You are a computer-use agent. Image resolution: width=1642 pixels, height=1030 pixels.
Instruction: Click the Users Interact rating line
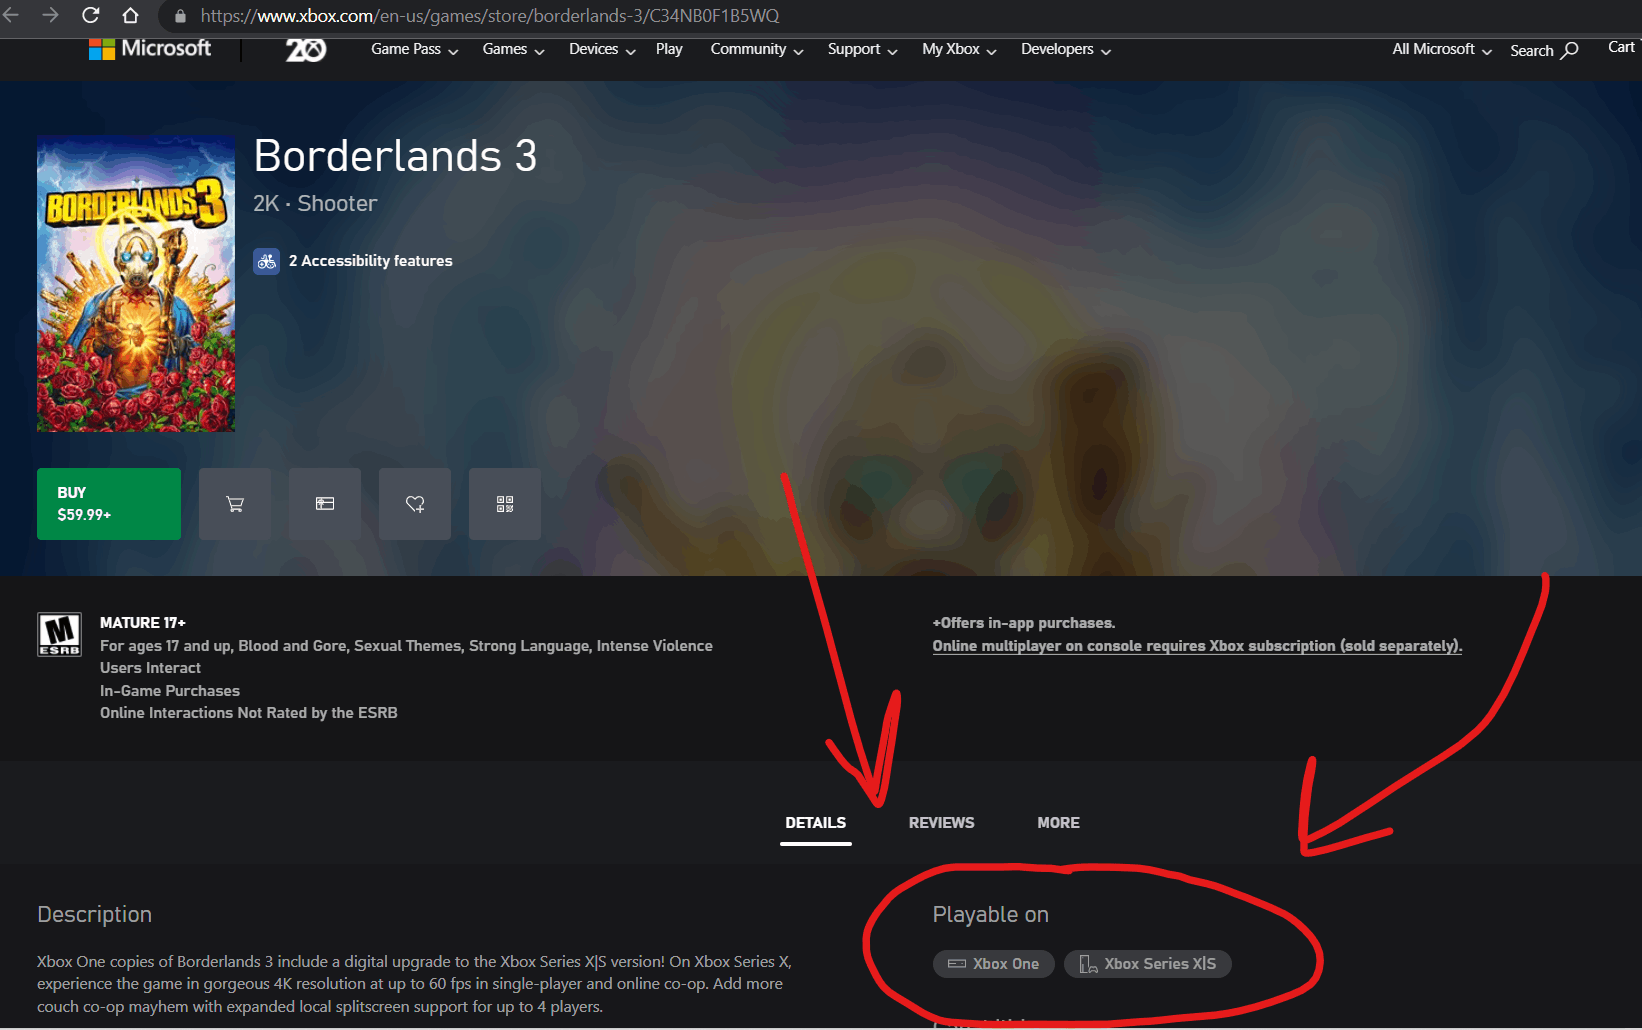(x=150, y=668)
